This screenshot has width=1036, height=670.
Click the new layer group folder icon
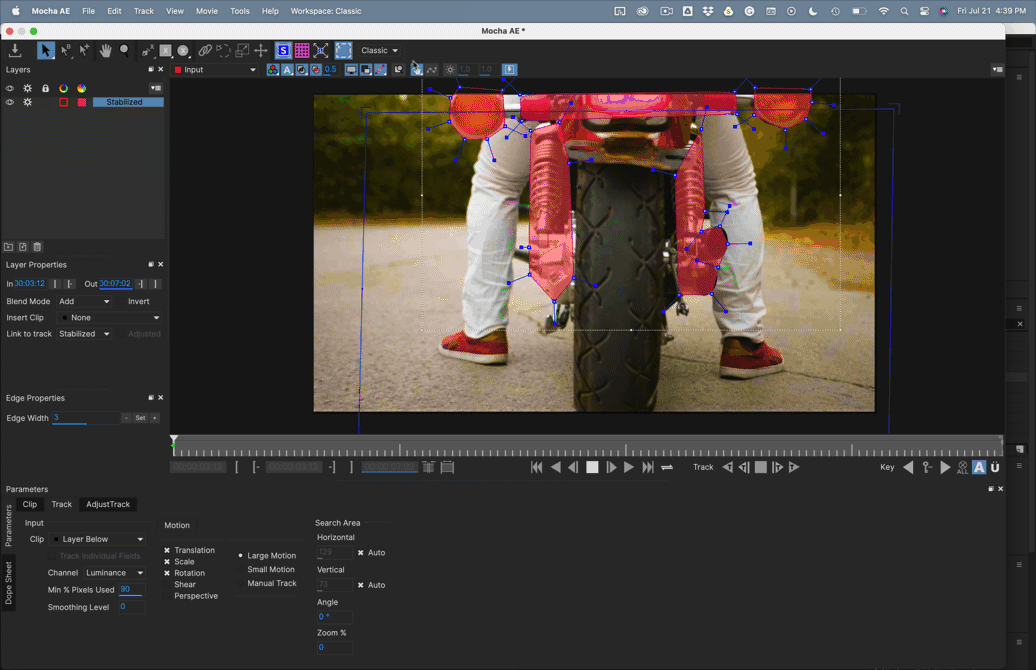[9, 246]
